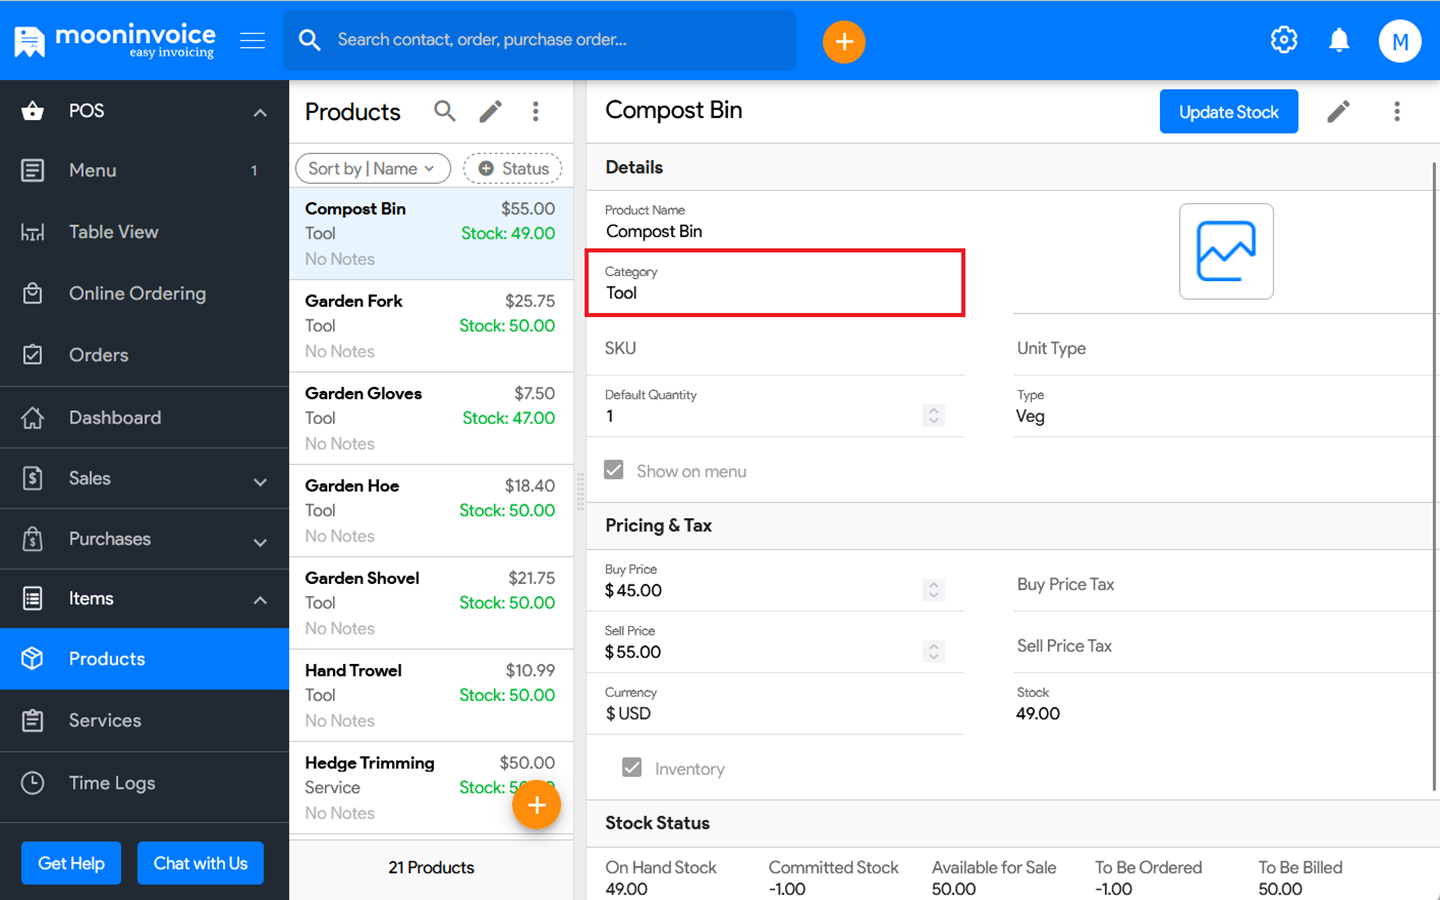Viewport: 1440px width, 900px height.
Task: Click pencil icon in Products list header
Action: pyautogui.click(x=490, y=111)
